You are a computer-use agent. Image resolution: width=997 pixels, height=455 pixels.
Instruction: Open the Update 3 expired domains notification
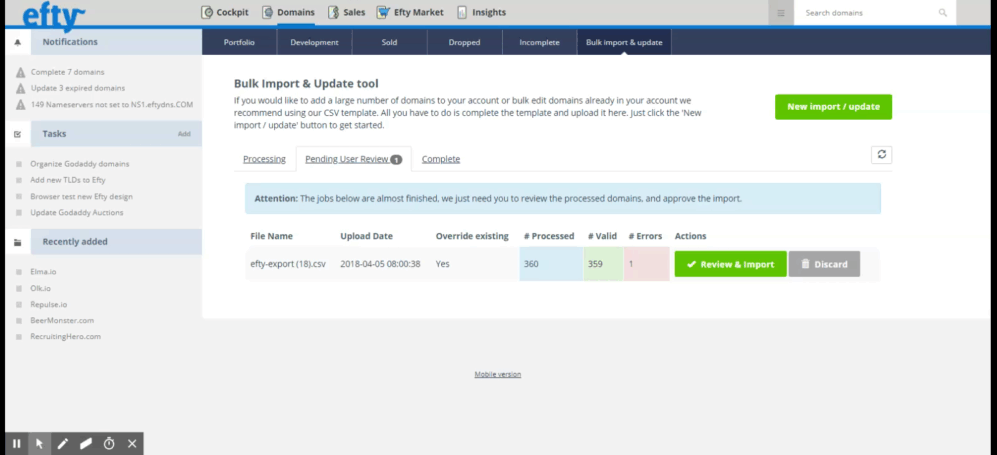pos(78,88)
